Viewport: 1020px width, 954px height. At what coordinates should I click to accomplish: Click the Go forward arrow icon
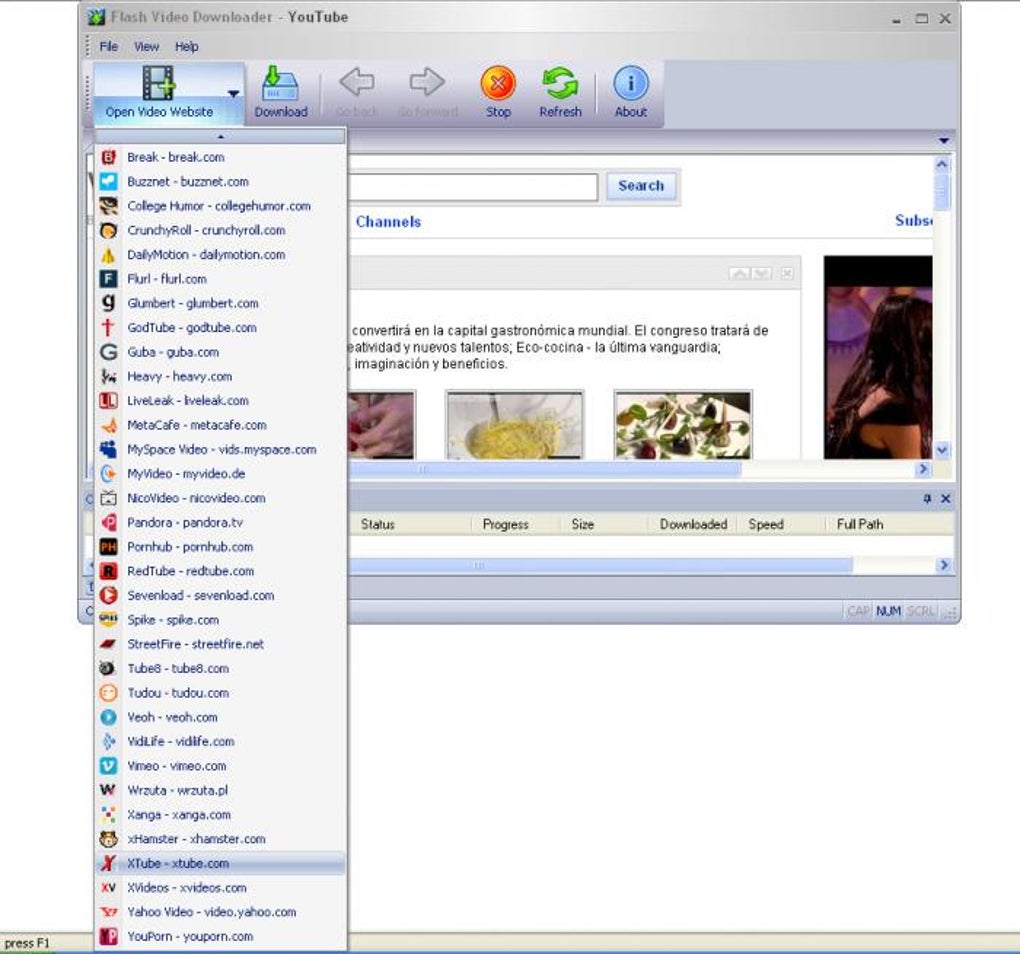coord(427,82)
